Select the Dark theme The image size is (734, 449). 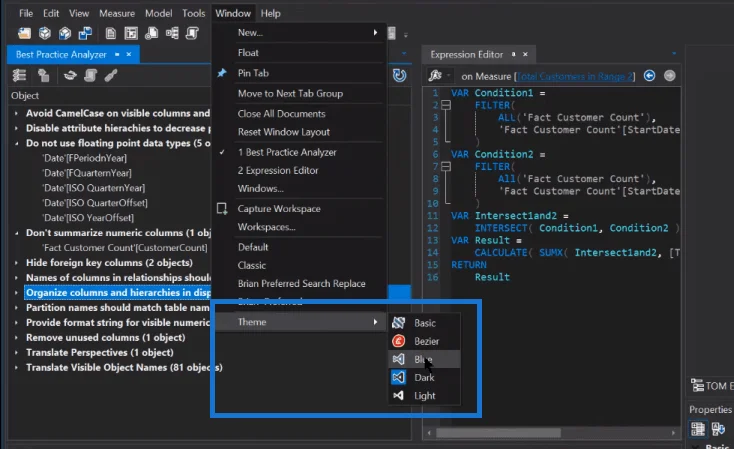point(424,377)
